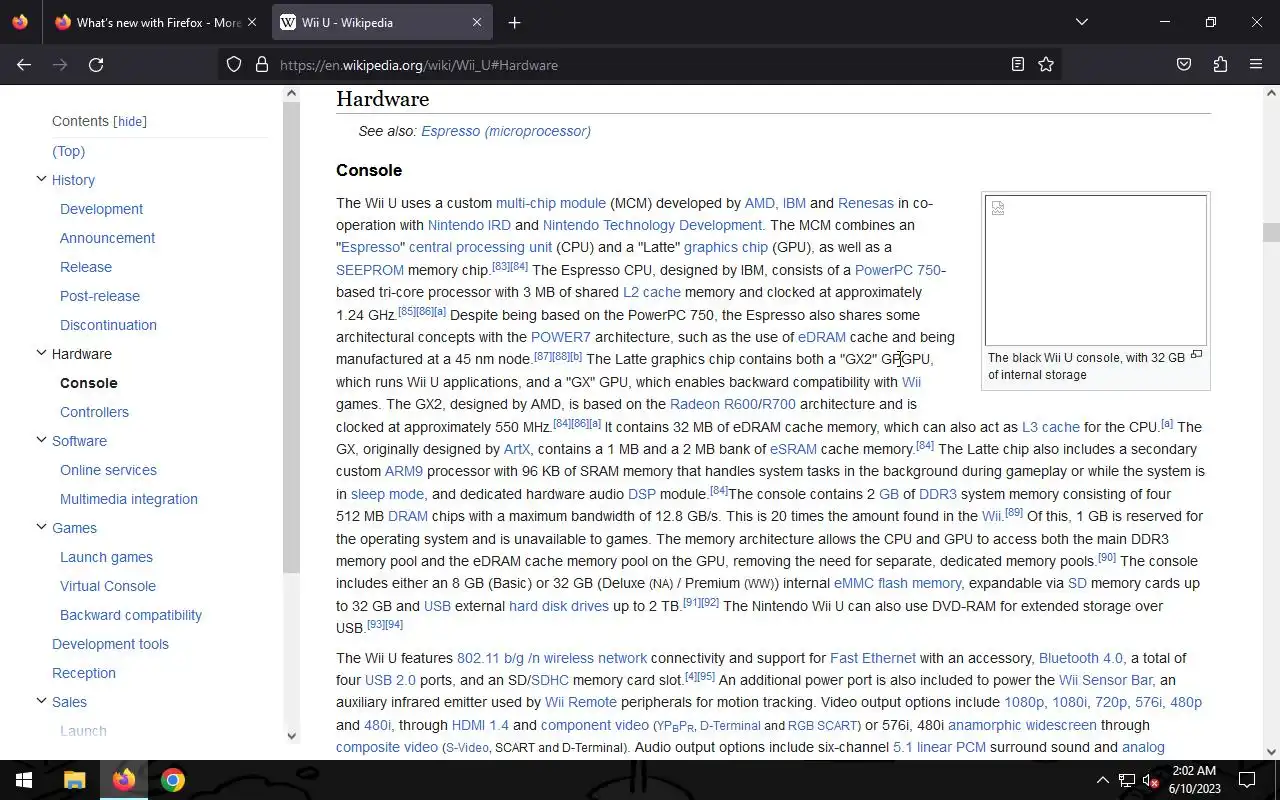
Task: Open the network status tray icon
Action: coord(1127,780)
